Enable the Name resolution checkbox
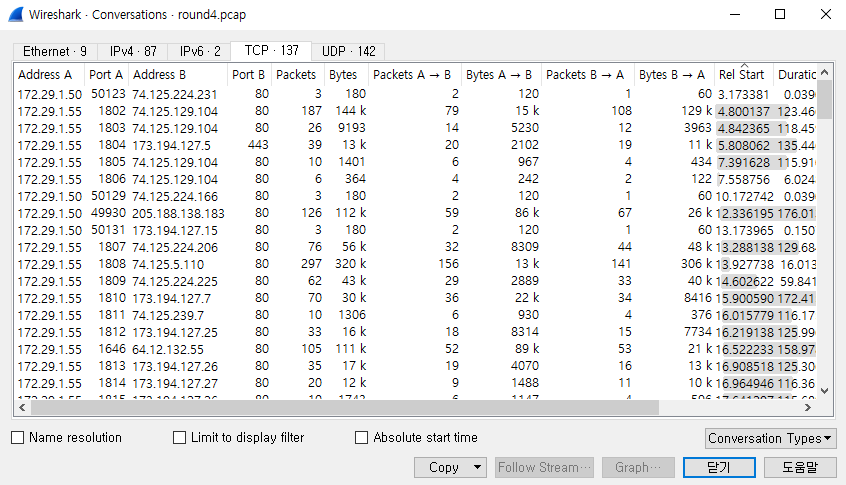 [18, 438]
